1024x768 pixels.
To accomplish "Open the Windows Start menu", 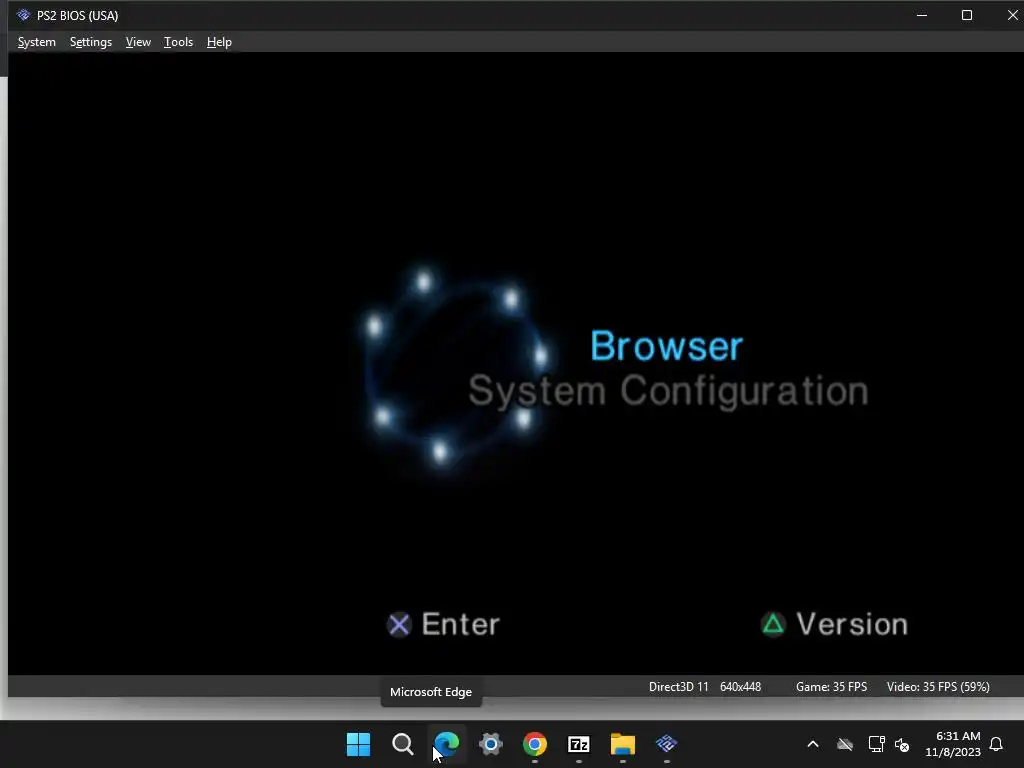I will (x=358, y=744).
